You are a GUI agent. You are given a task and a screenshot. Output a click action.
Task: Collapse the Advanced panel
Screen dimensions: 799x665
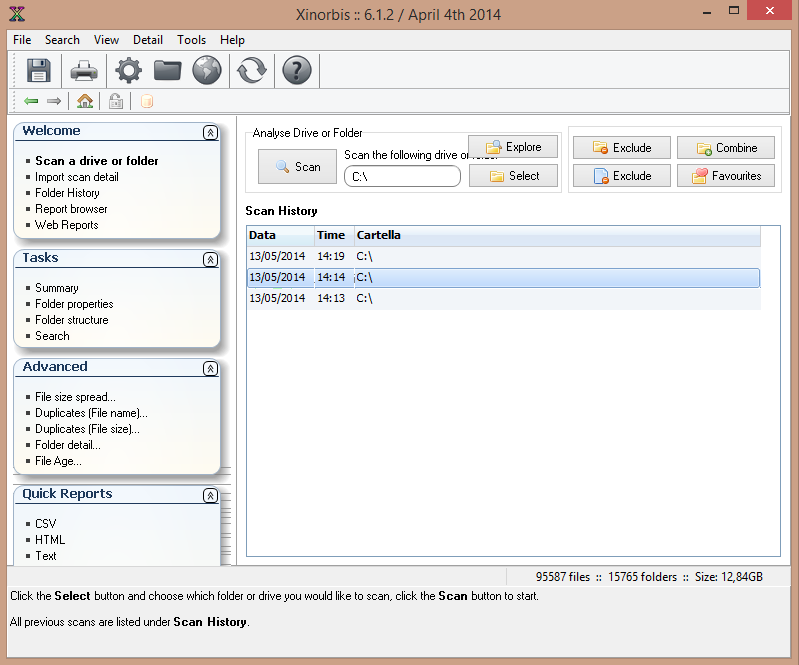(x=210, y=368)
